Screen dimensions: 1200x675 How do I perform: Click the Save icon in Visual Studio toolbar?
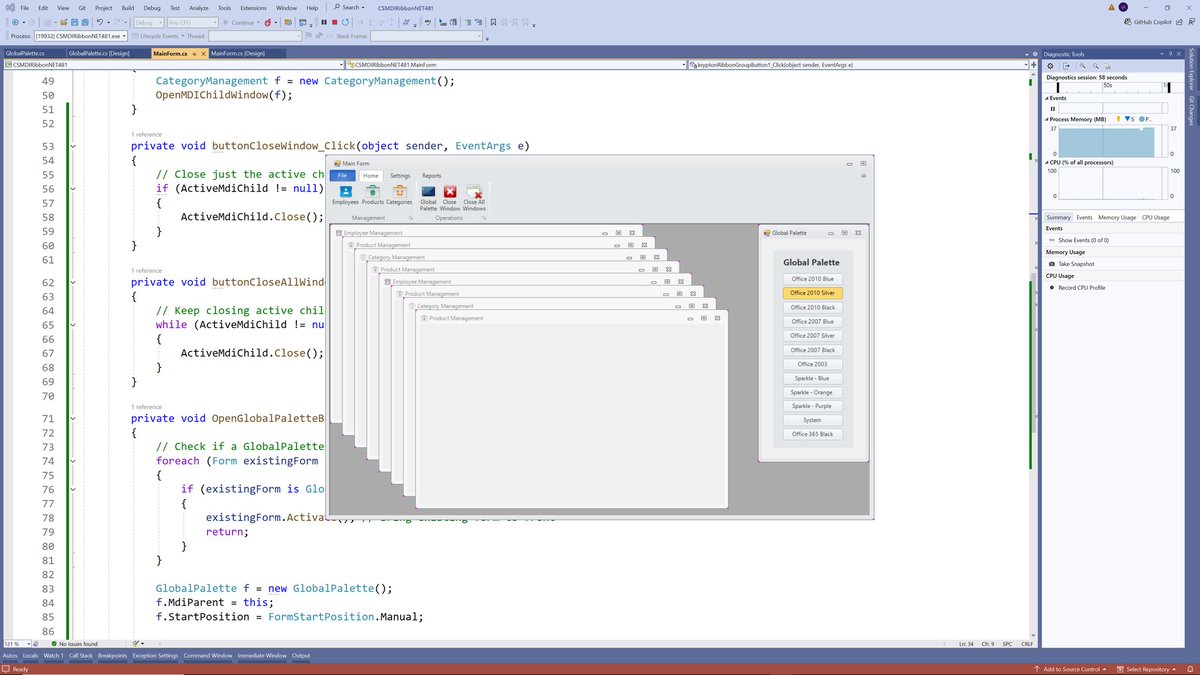[74, 22]
